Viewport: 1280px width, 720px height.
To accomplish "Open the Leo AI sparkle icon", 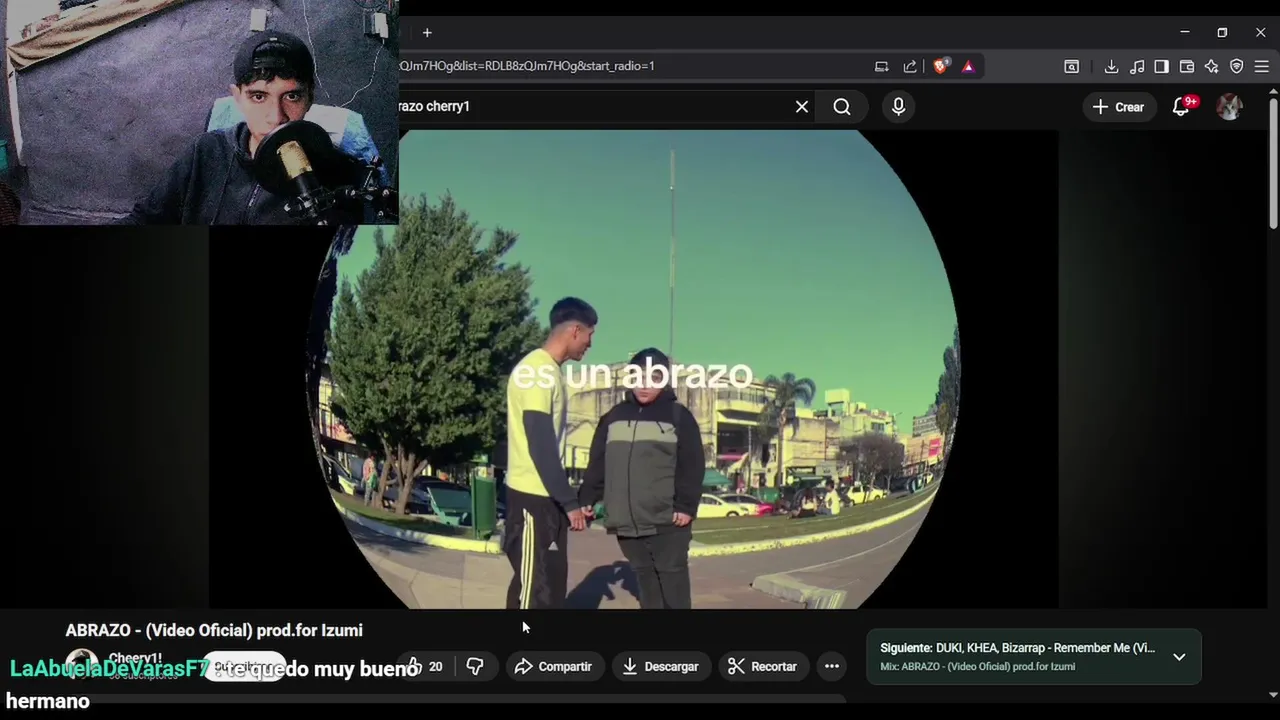I will tap(1211, 66).
